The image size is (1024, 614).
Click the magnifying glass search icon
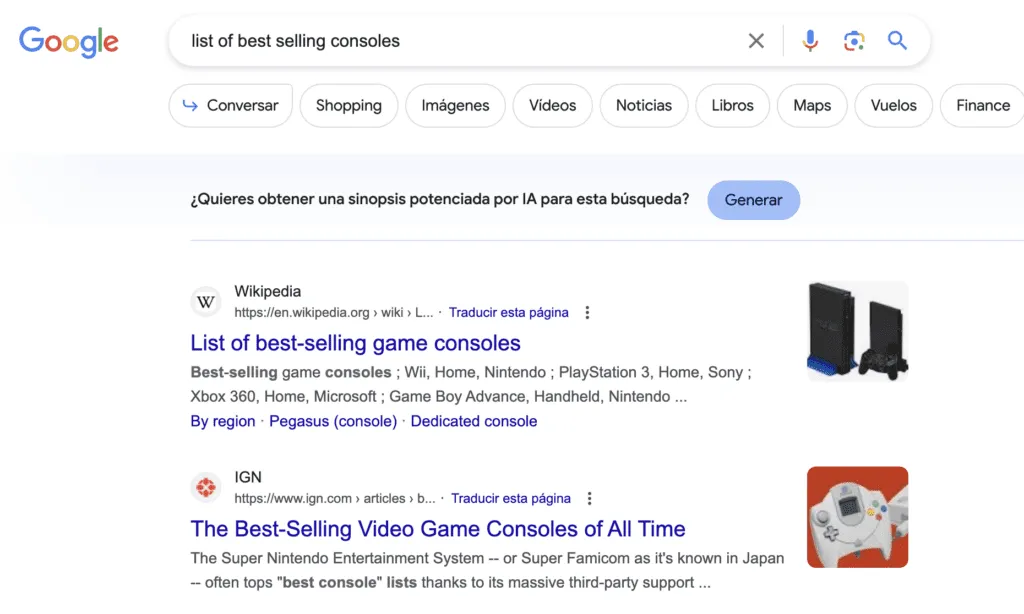coord(897,40)
